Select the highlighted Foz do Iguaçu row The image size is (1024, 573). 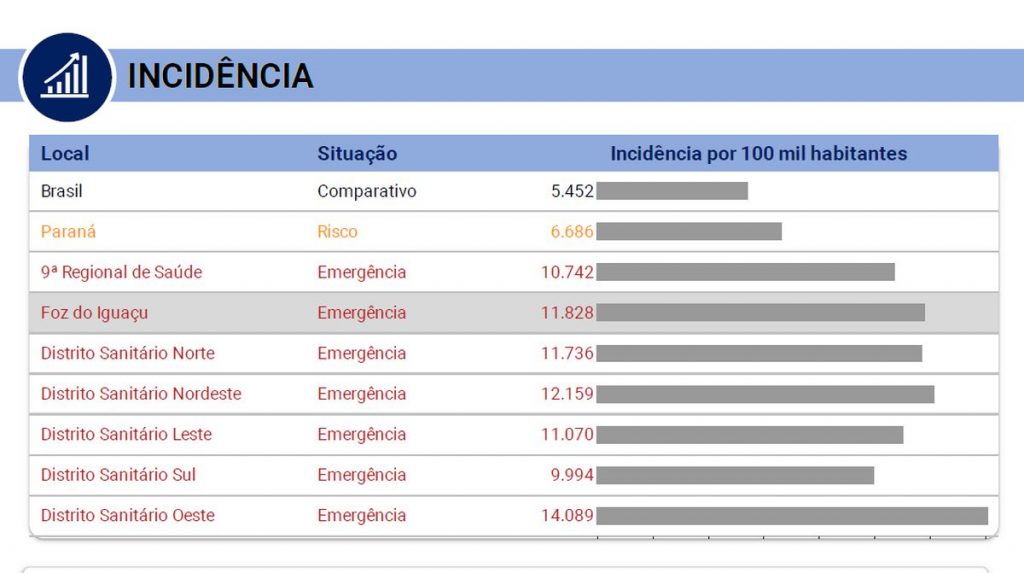[94, 313]
